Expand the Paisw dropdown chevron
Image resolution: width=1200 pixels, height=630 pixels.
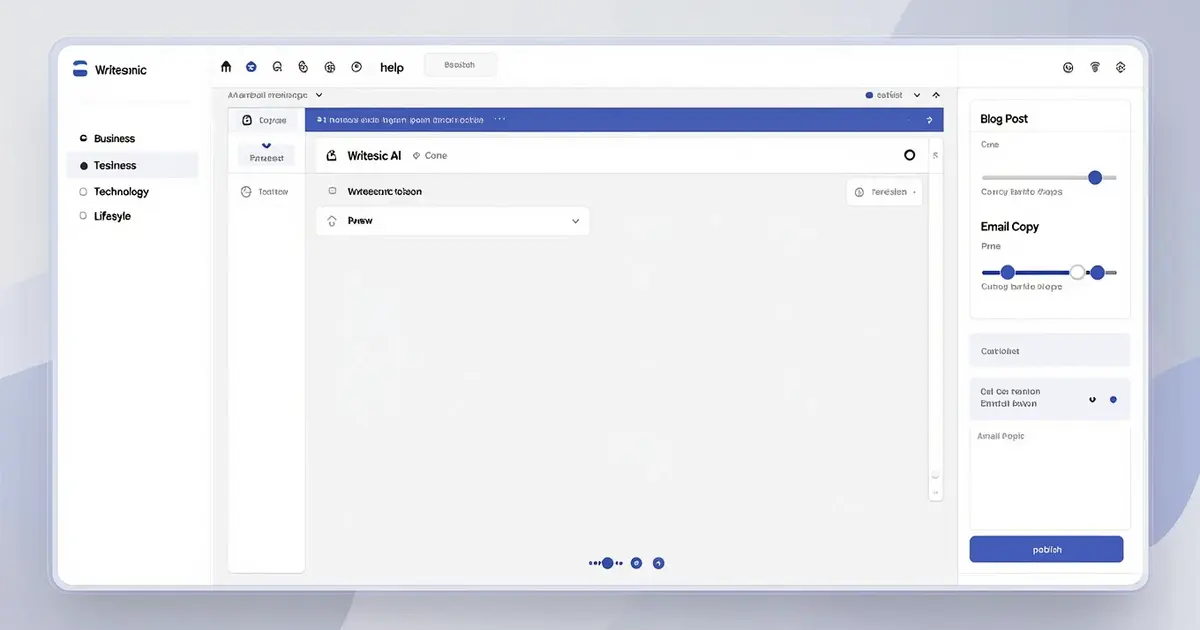click(576, 221)
